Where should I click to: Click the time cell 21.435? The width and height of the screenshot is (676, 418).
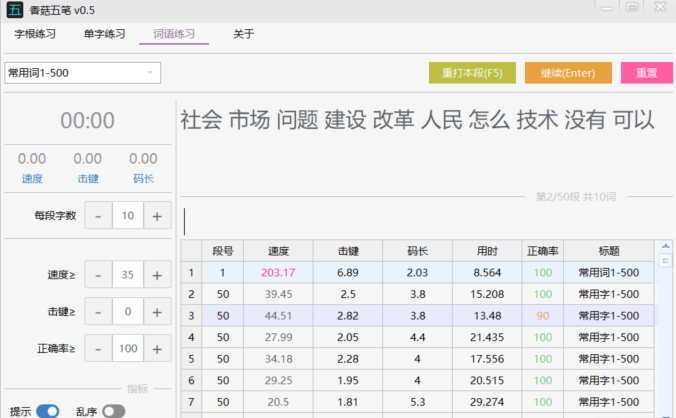[x=487, y=337]
